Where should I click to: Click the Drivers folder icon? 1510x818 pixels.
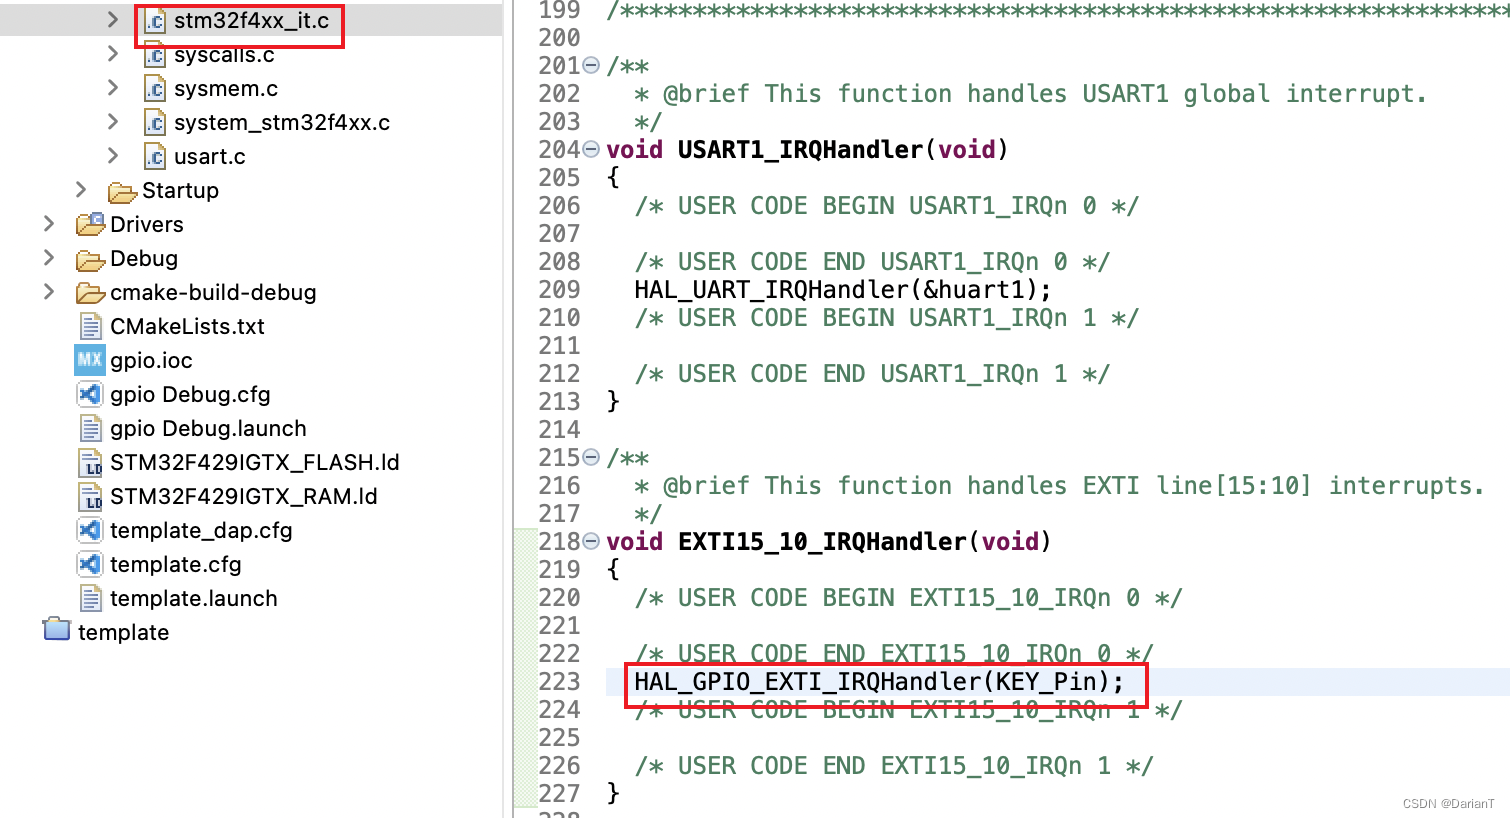(x=90, y=224)
